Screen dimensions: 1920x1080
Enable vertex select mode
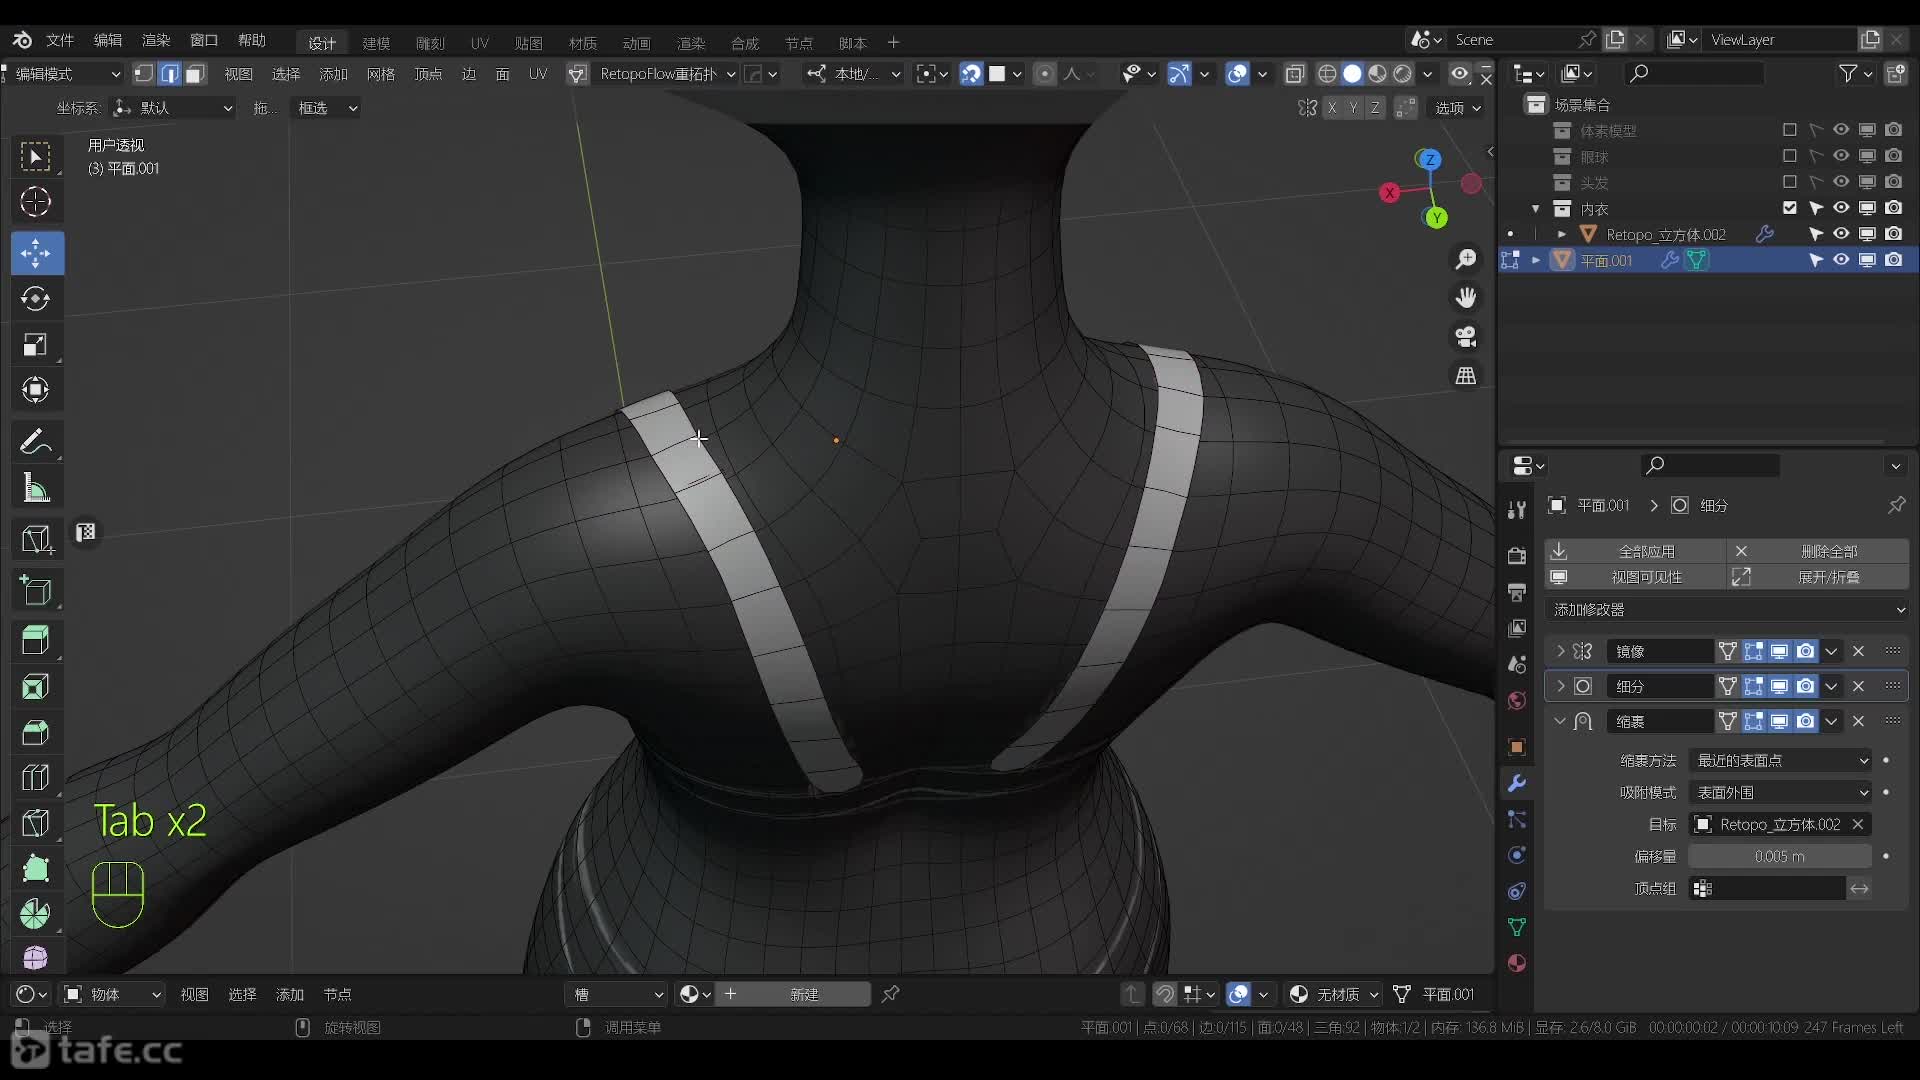(144, 74)
